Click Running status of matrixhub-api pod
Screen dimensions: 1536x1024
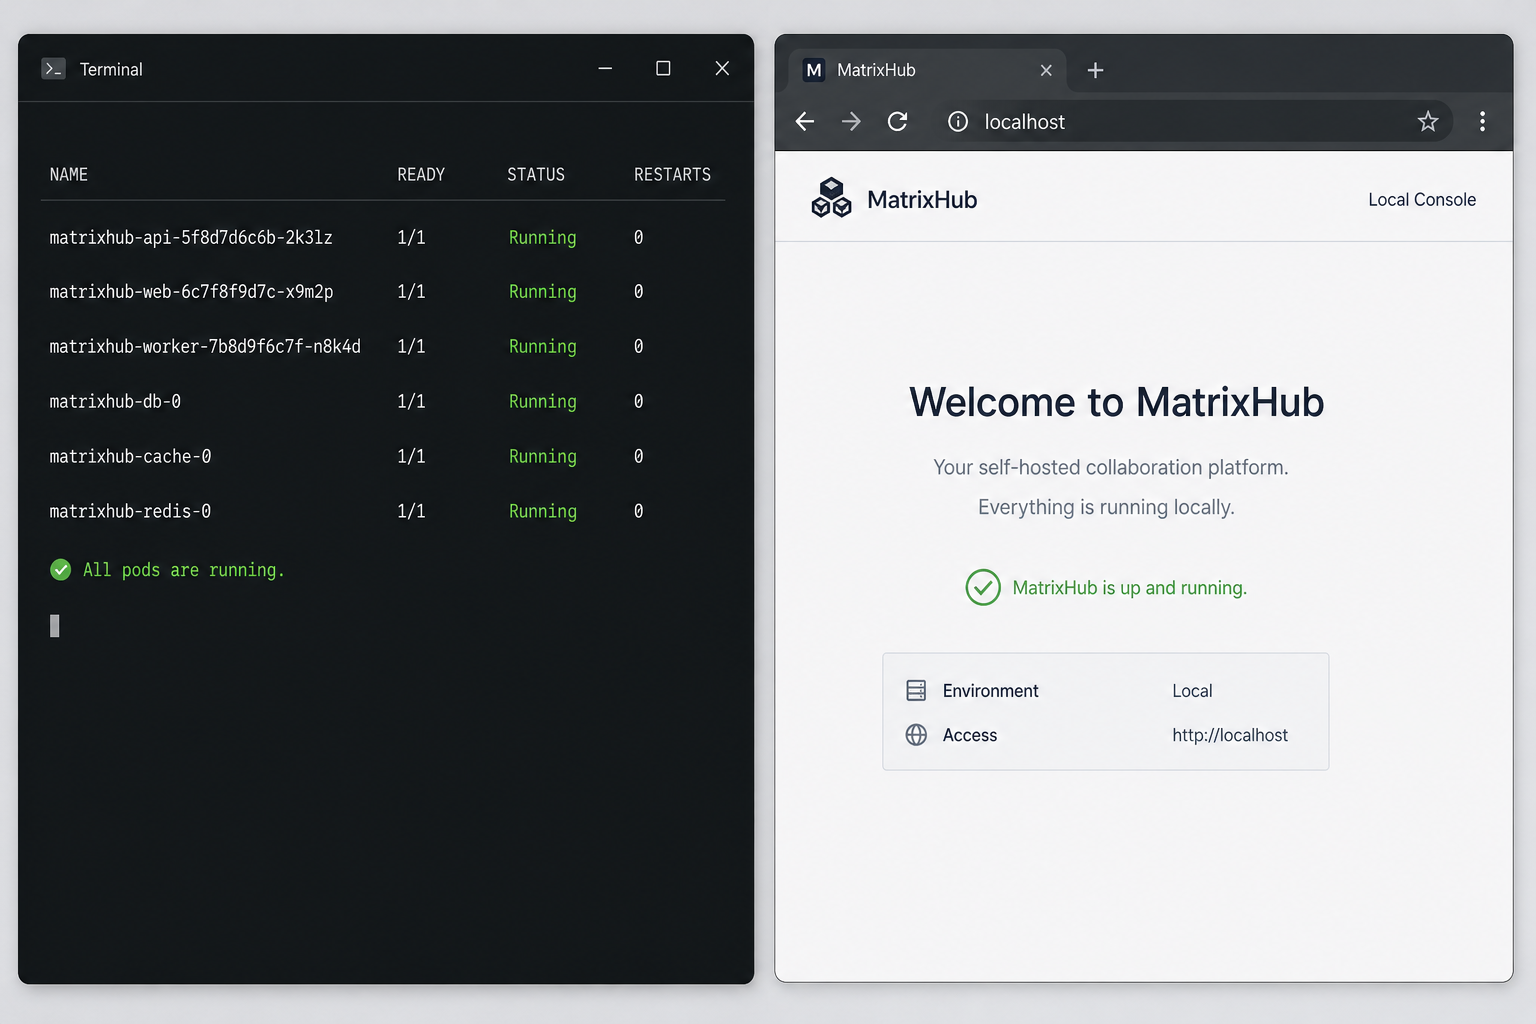pos(543,238)
